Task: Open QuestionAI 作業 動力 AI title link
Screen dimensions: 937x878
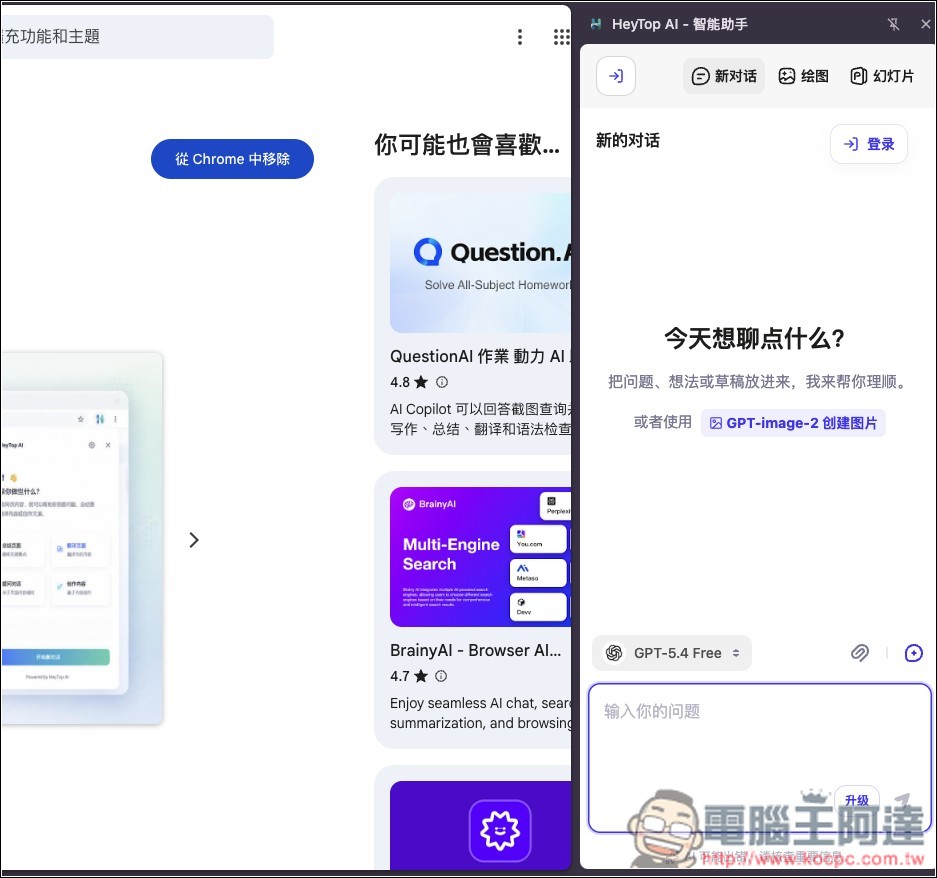Action: pos(480,356)
